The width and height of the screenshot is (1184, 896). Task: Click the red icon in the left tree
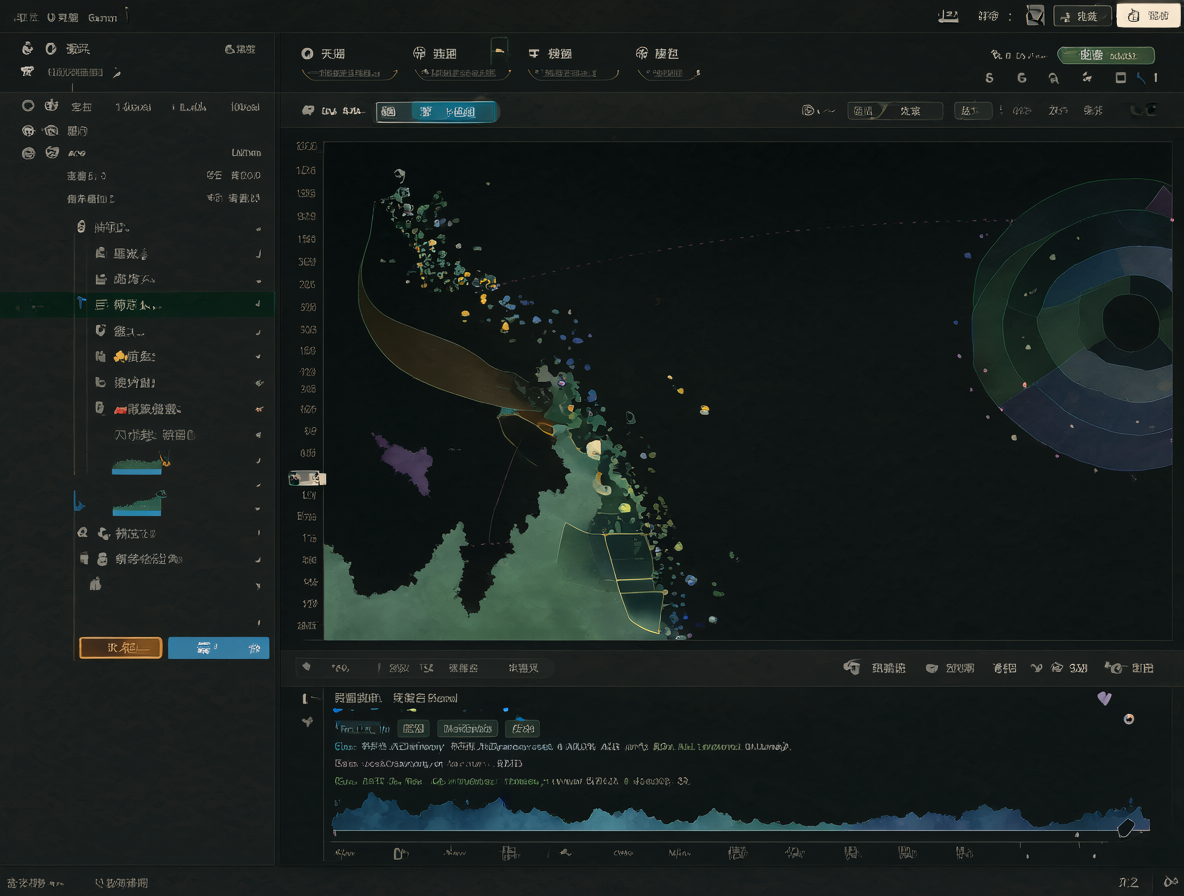pyautogui.click(x=119, y=410)
